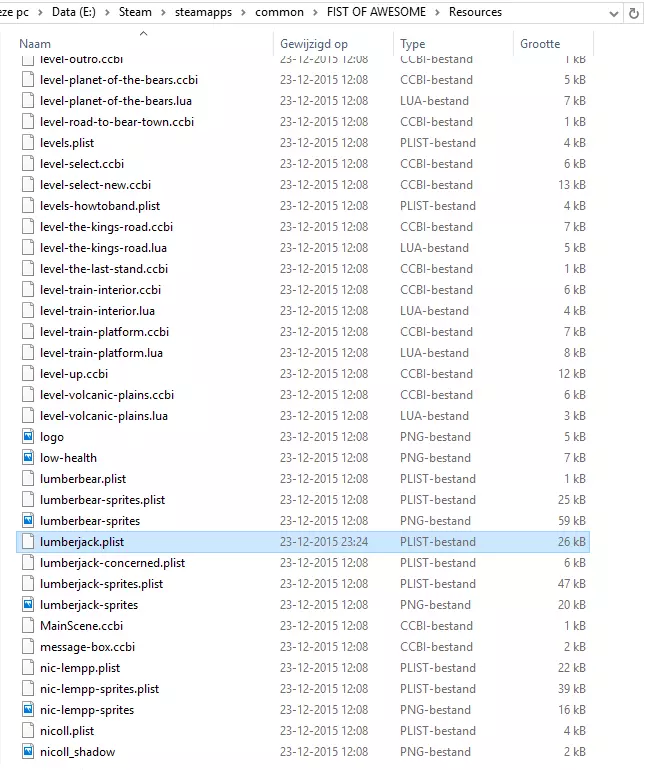Click the lumberbear-sprites PNG image icon

(28, 521)
